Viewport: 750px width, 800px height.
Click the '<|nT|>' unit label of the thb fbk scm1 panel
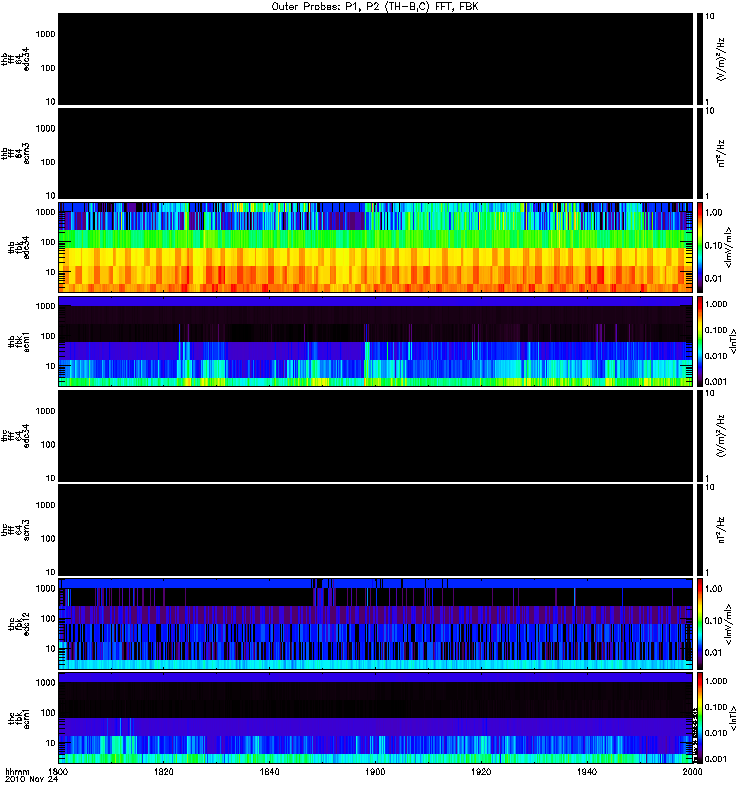point(733,341)
